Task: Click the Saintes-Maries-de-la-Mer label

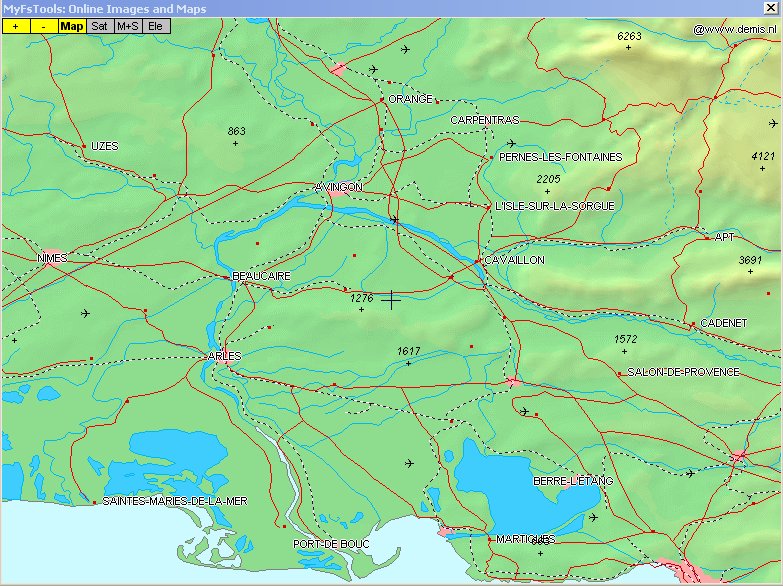Action: pos(174,501)
